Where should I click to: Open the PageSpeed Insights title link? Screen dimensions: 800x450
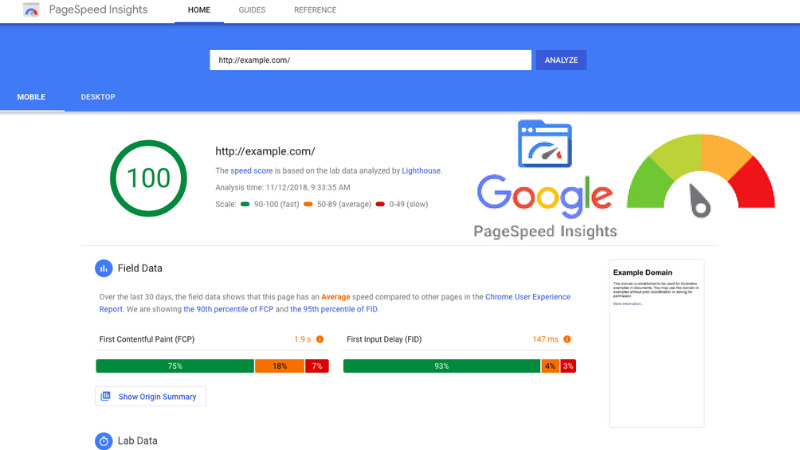(98, 10)
